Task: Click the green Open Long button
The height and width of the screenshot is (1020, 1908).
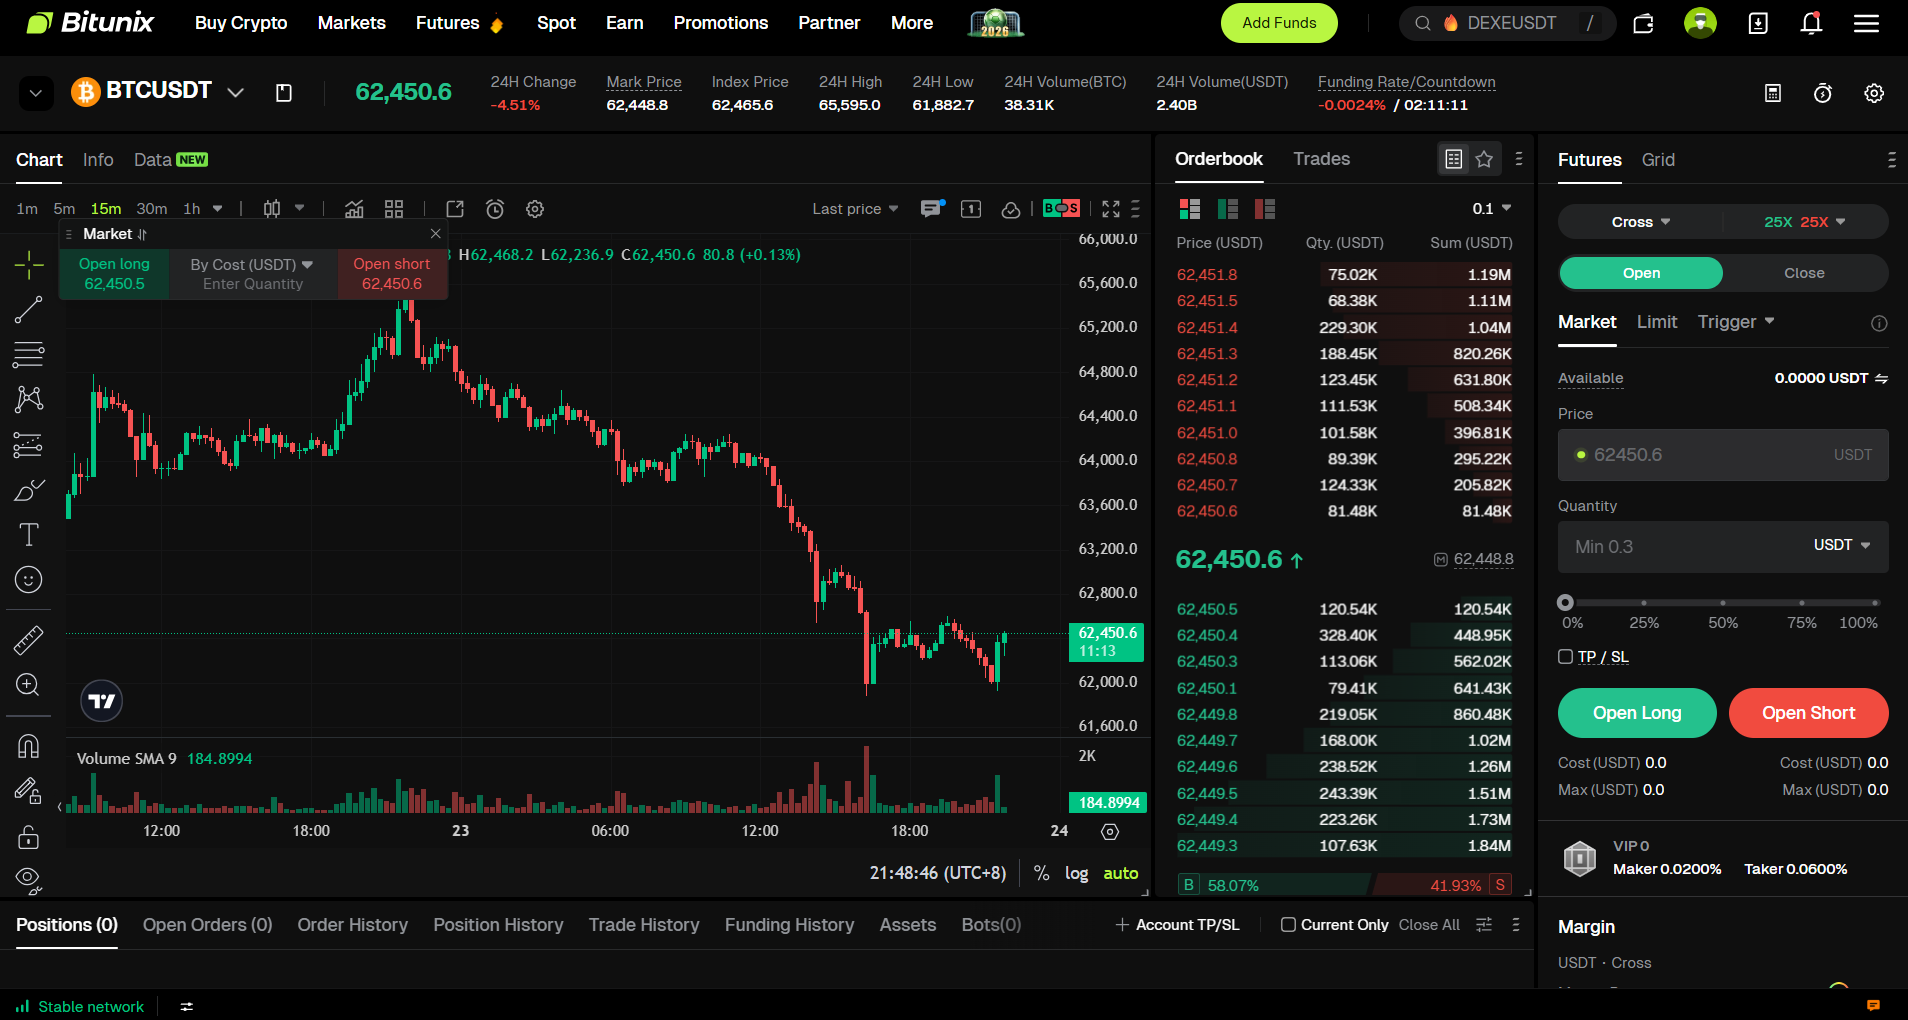Action: coord(1637,713)
